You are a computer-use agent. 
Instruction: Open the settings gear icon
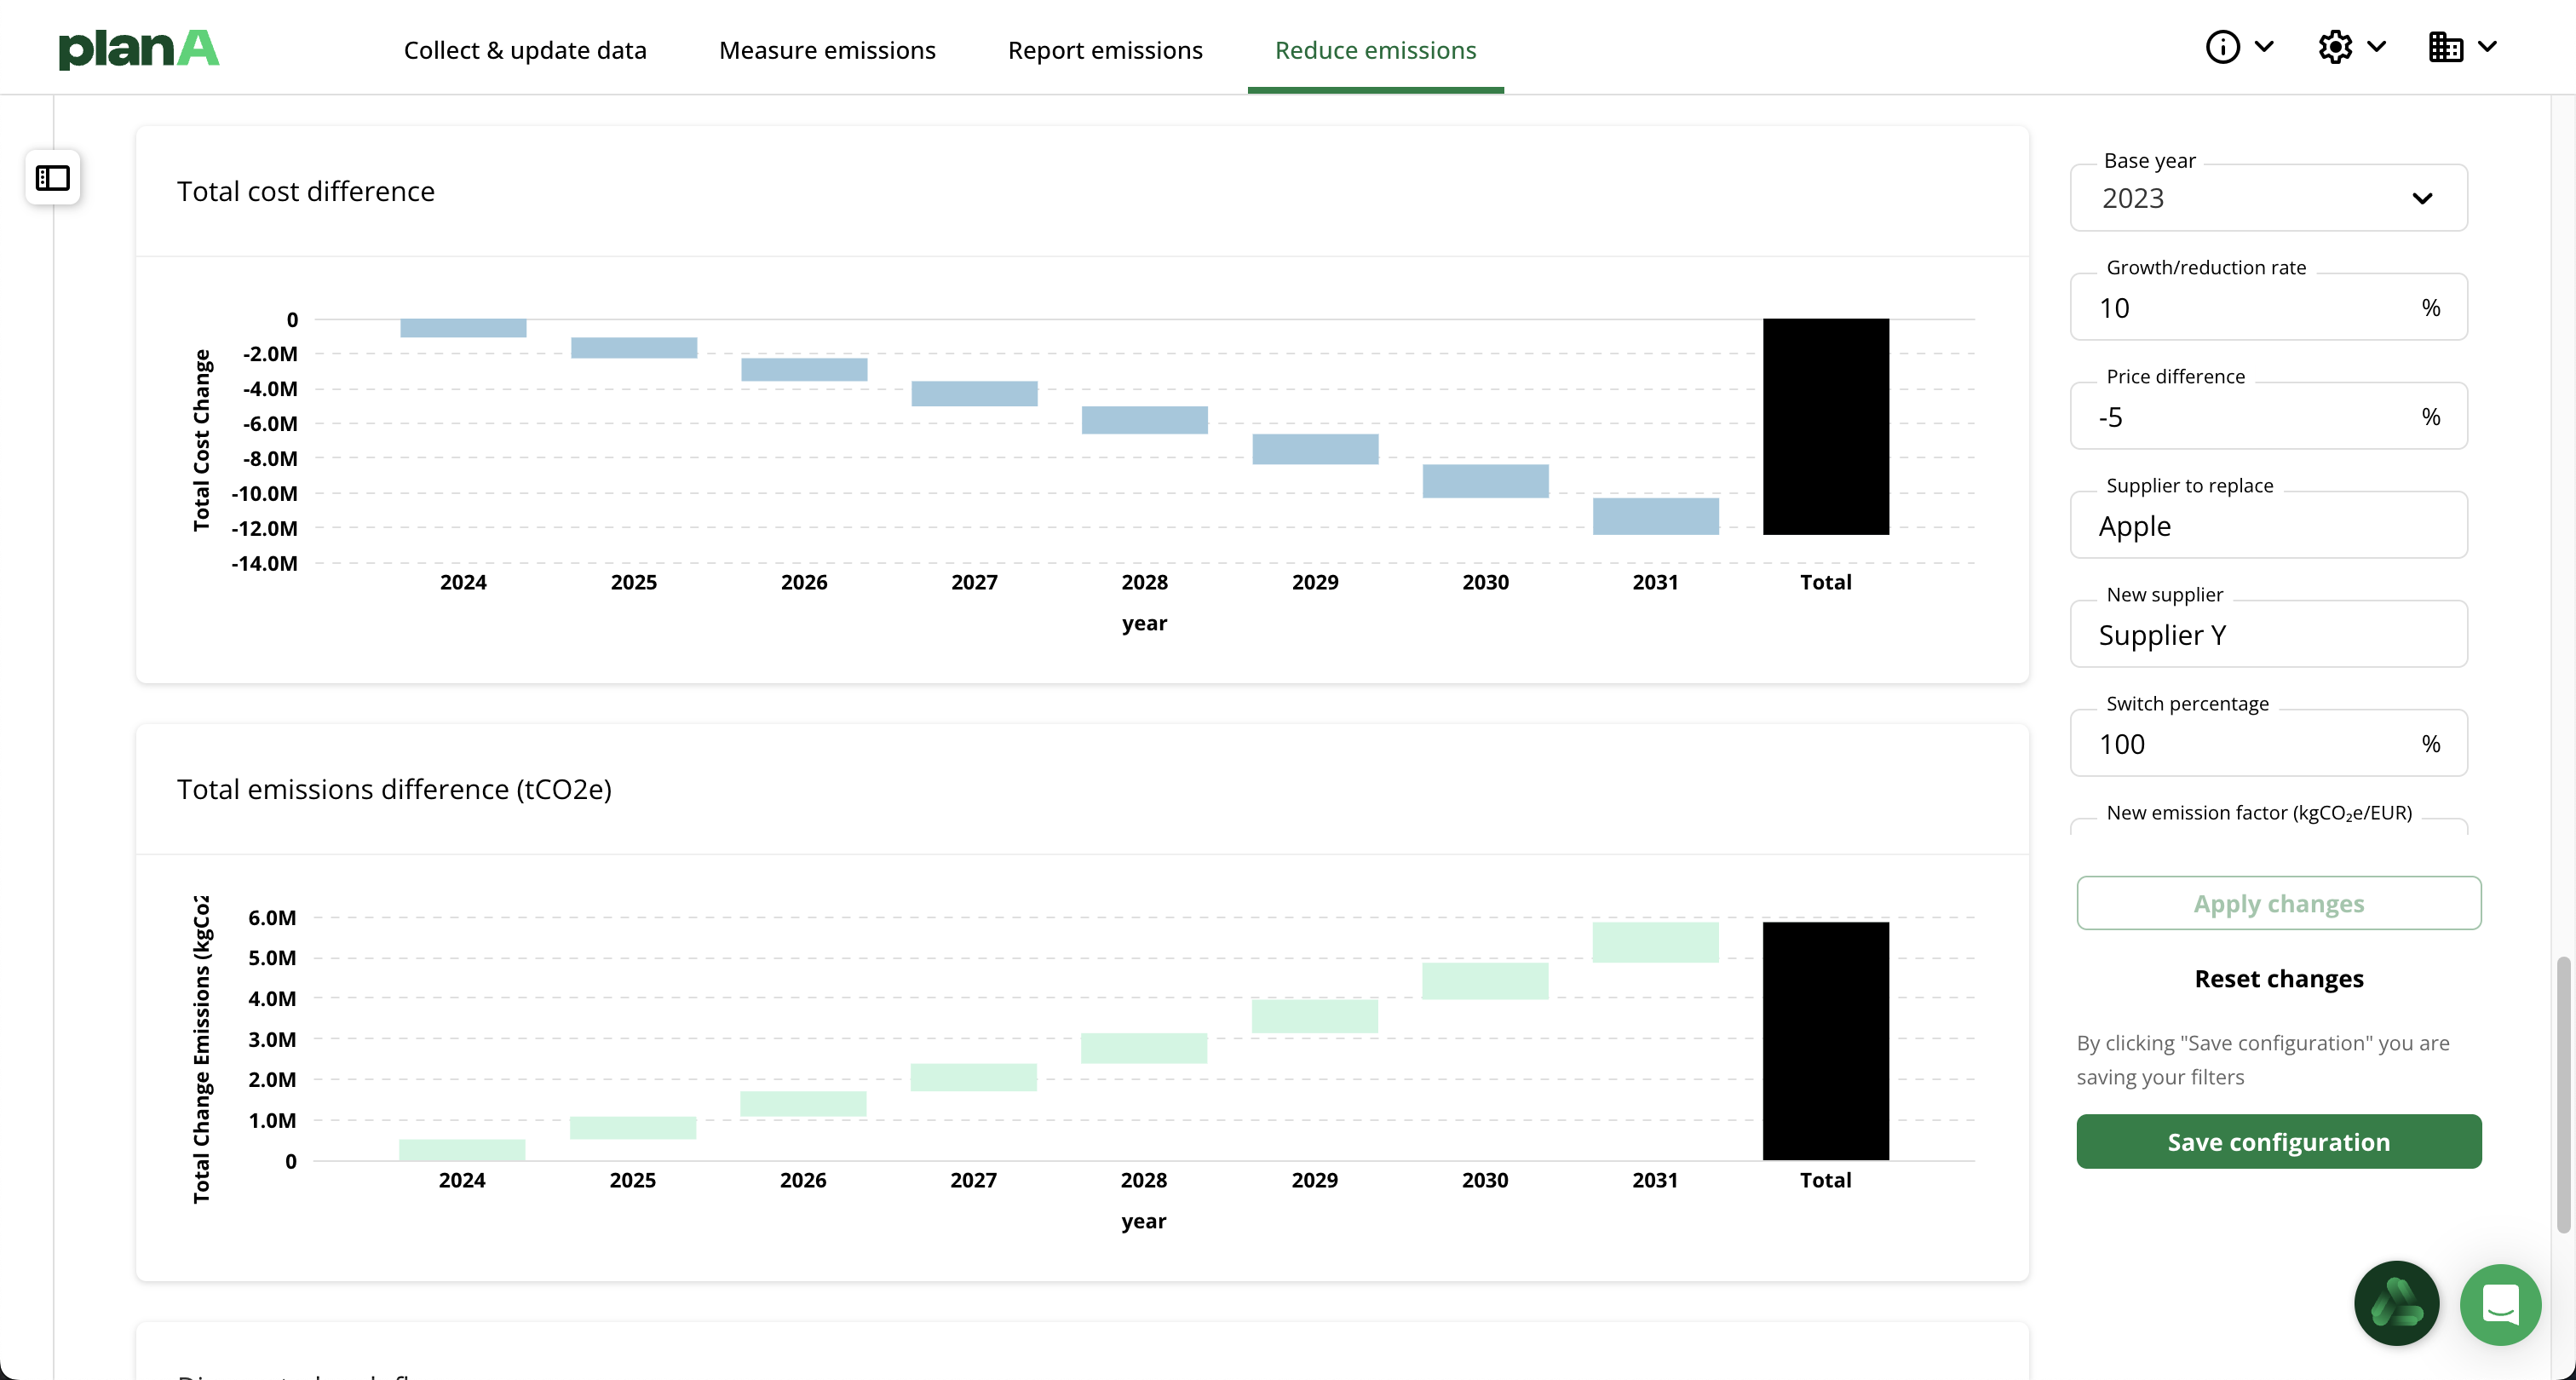[x=2335, y=47]
